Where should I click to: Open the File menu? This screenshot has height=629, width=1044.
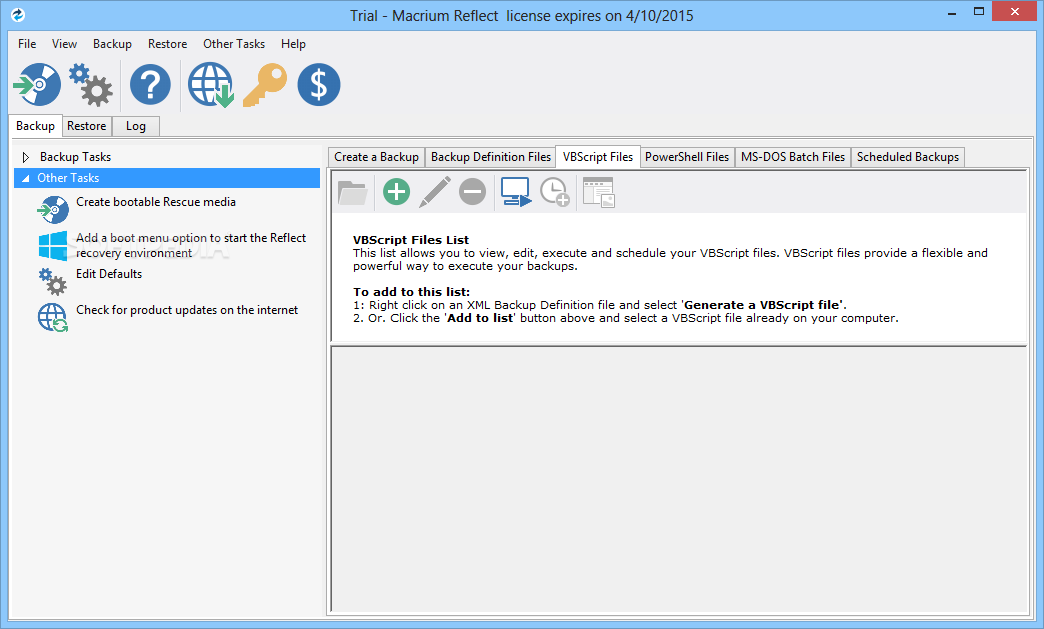coord(27,44)
